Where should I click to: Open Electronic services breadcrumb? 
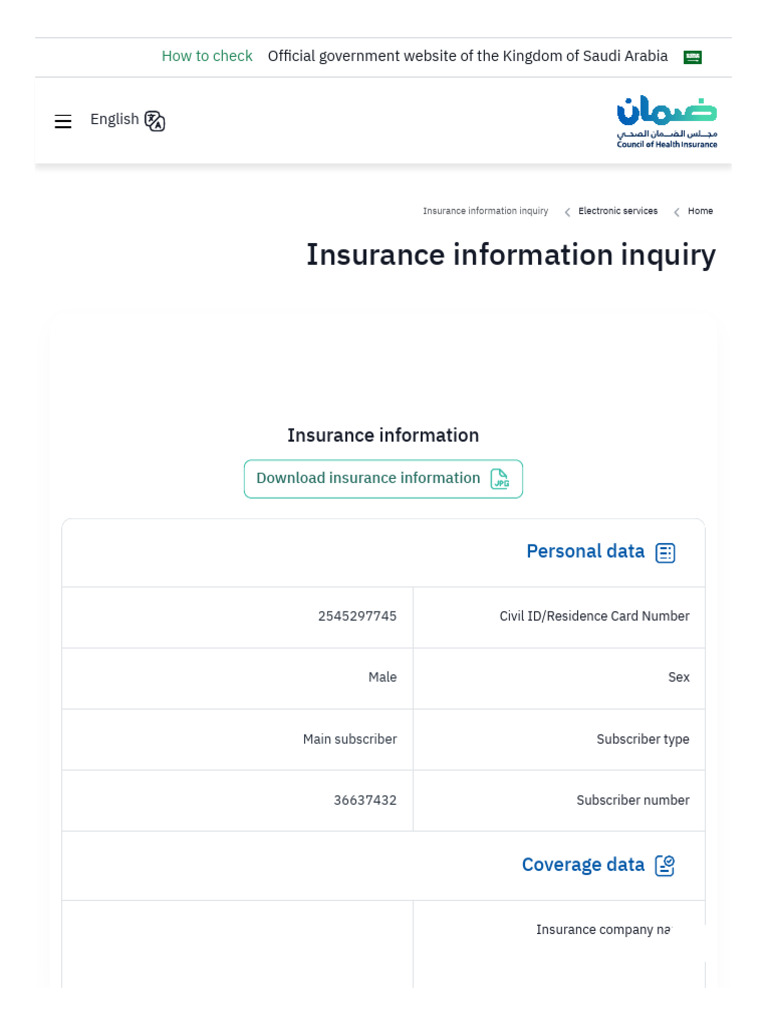point(618,211)
